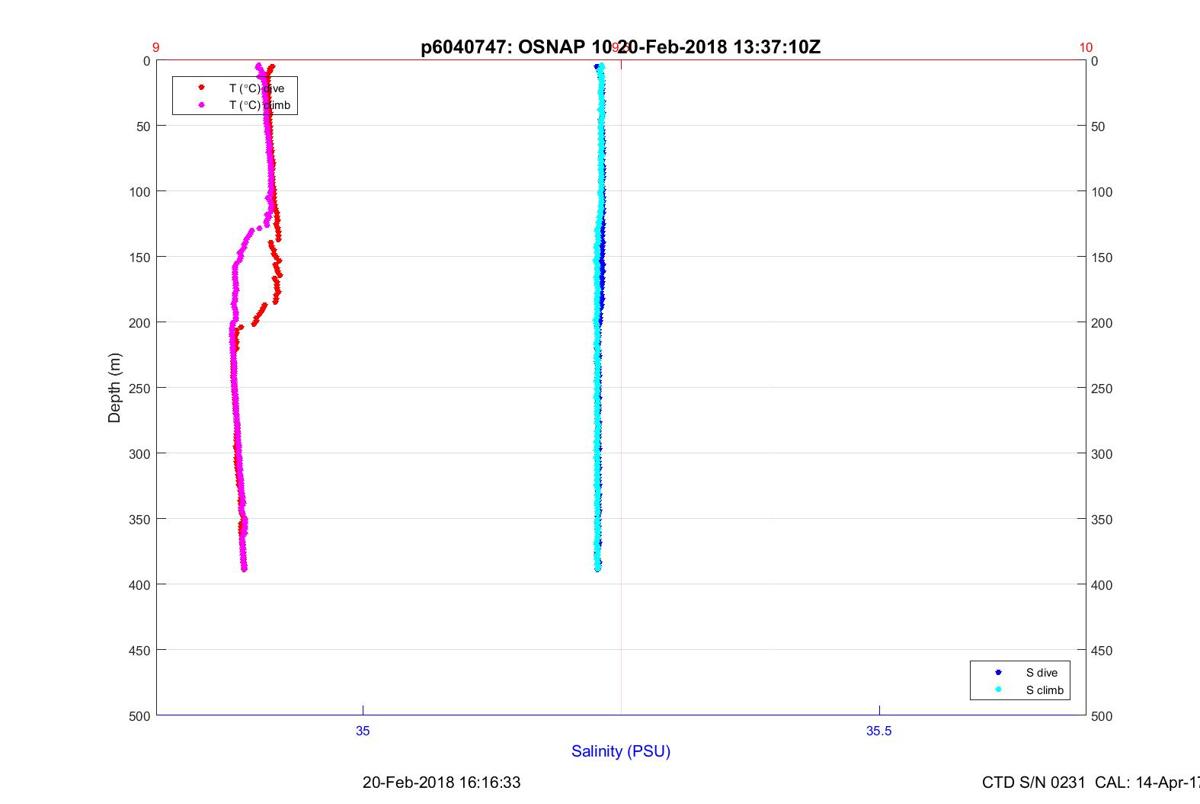Click the 150 tick on left depth axis
Image resolution: width=1200 pixels, height=804 pixels.
(141, 257)
